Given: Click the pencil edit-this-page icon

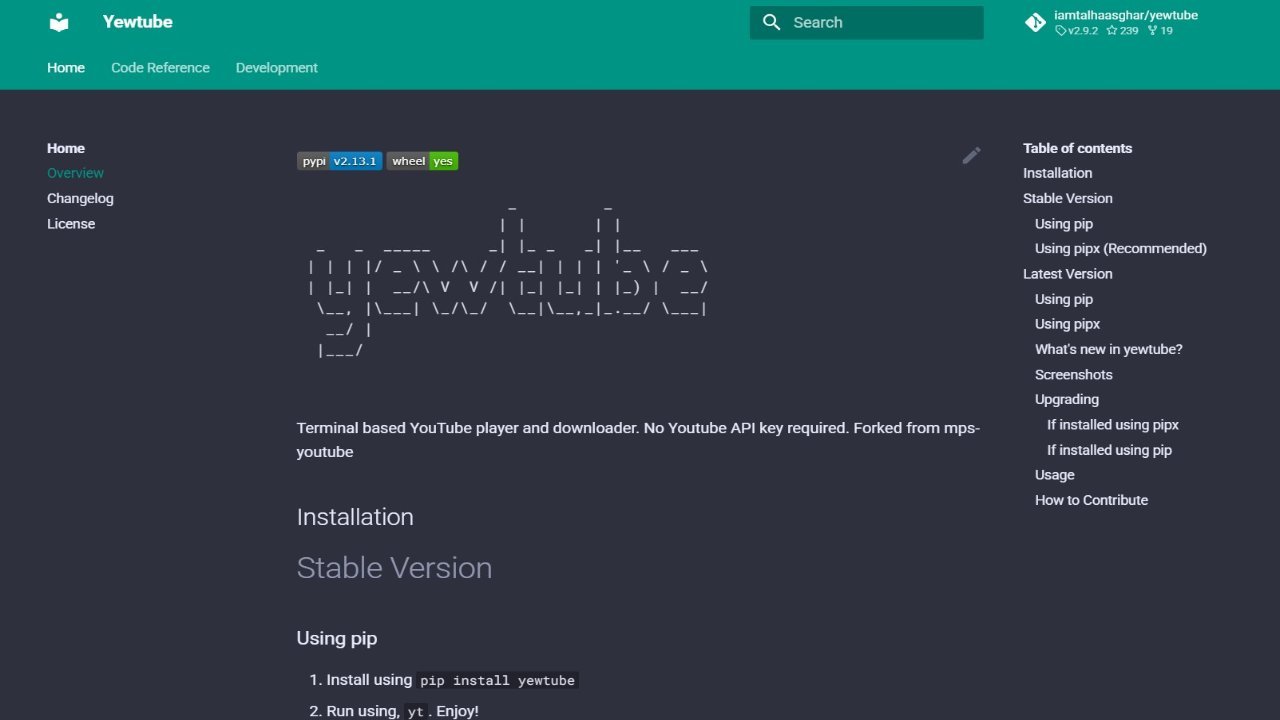Looking at the screenshot, I should pyautogui.click(x=971, y=155).
